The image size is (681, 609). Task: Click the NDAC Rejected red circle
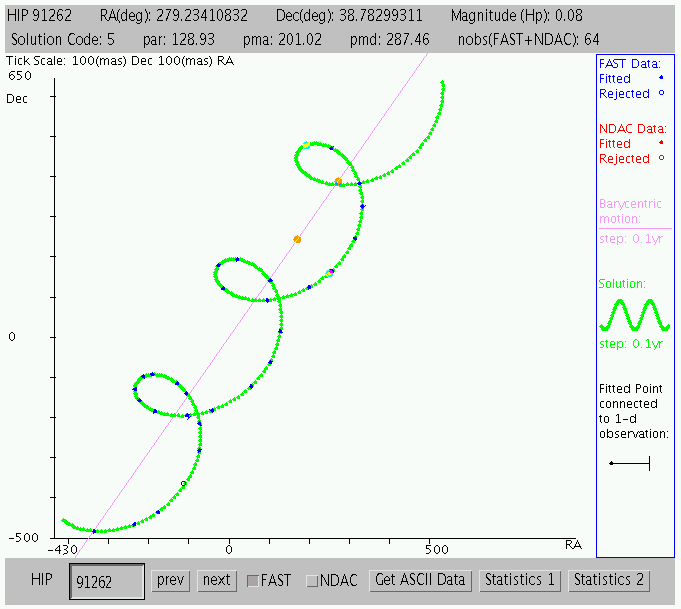click(x=661, y=158)
